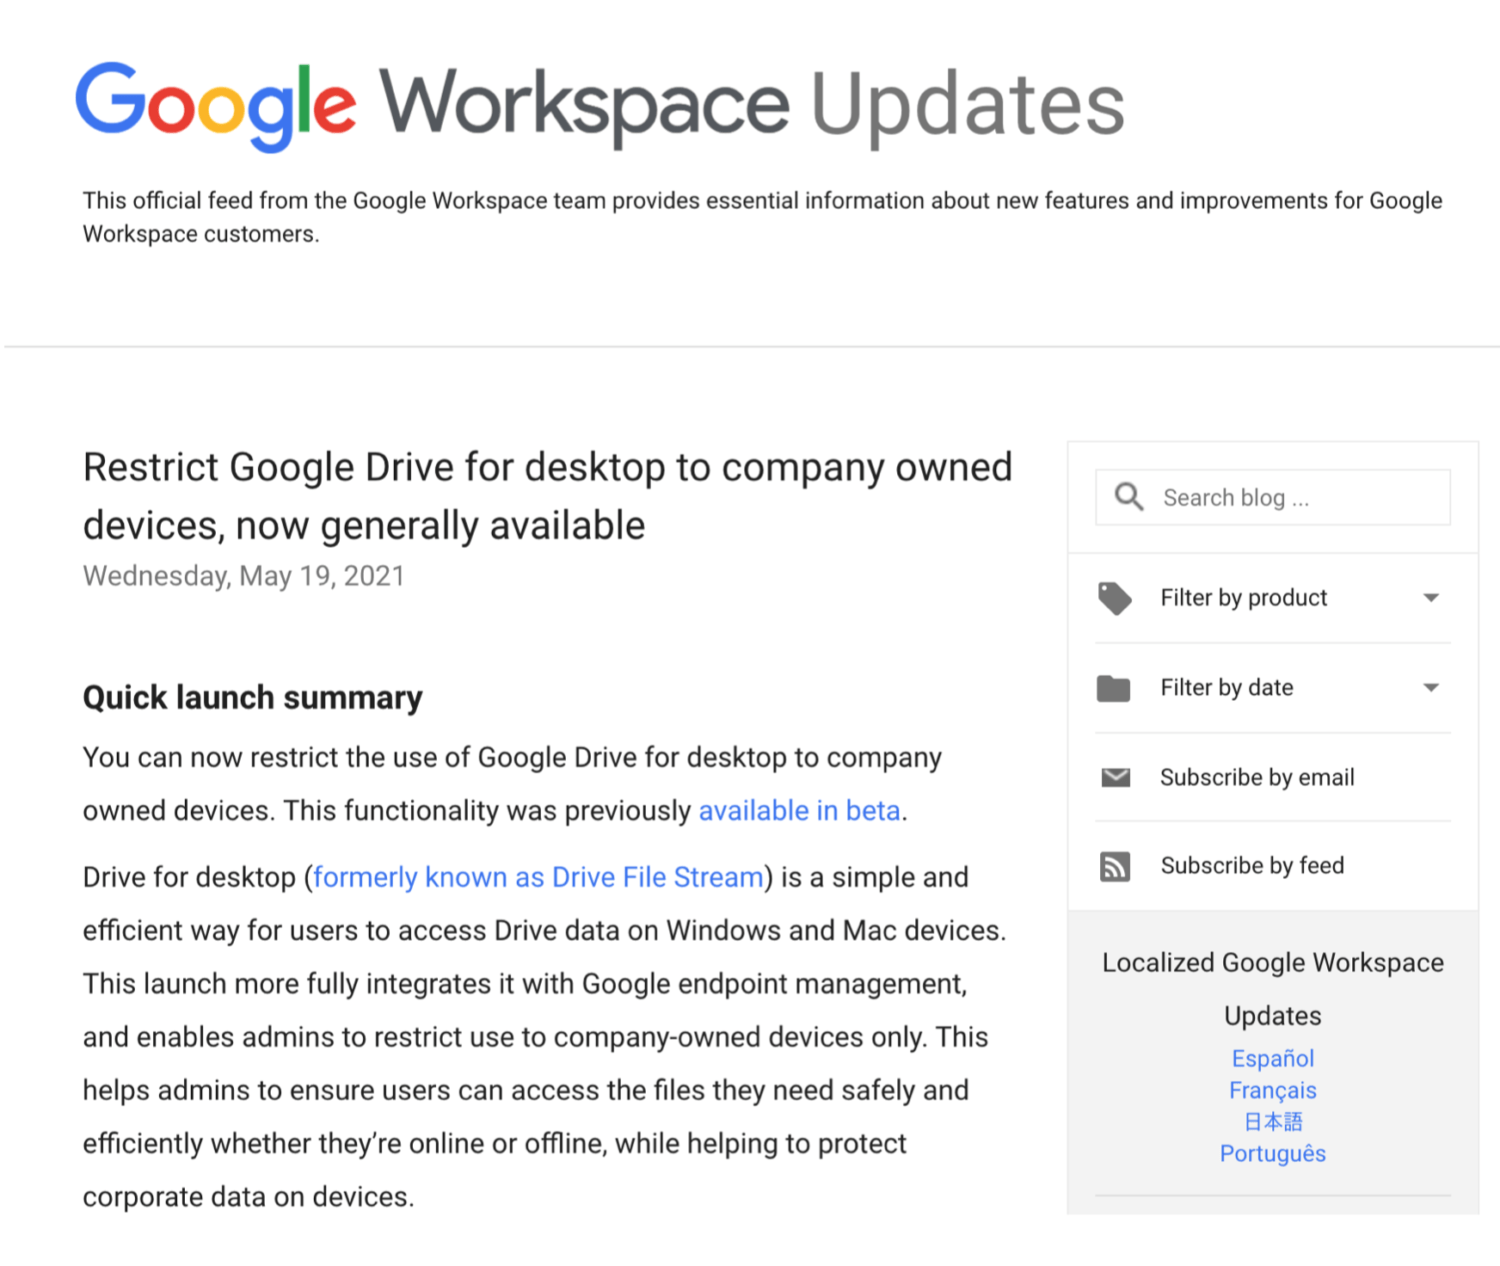Image resolution: width=1500 pixels, height=1266 pixels.
Task: Open the 'available in beta' link
Action: pos(799,811)
